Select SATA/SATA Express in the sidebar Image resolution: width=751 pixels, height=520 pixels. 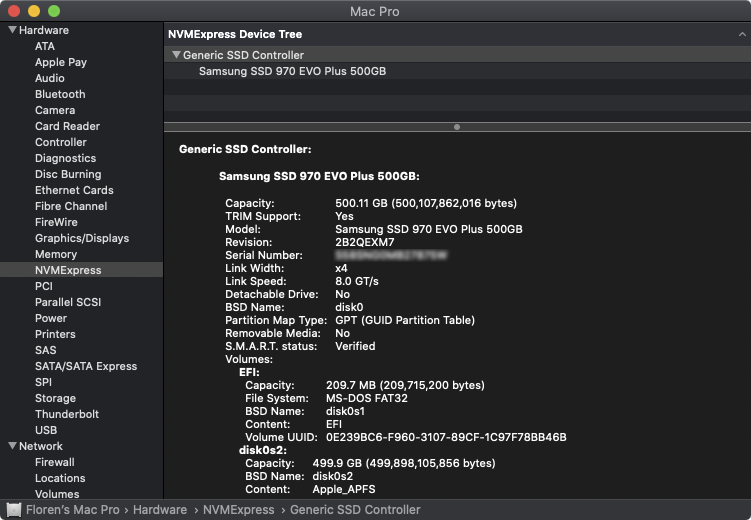tap(86, 366)
